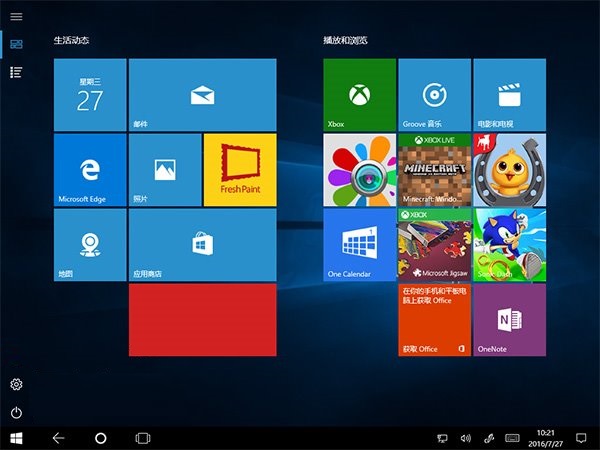Screen dimensions: 600x450
Task: Open the colorful flower camera photo app tile
Action: (x=359, y=170)
